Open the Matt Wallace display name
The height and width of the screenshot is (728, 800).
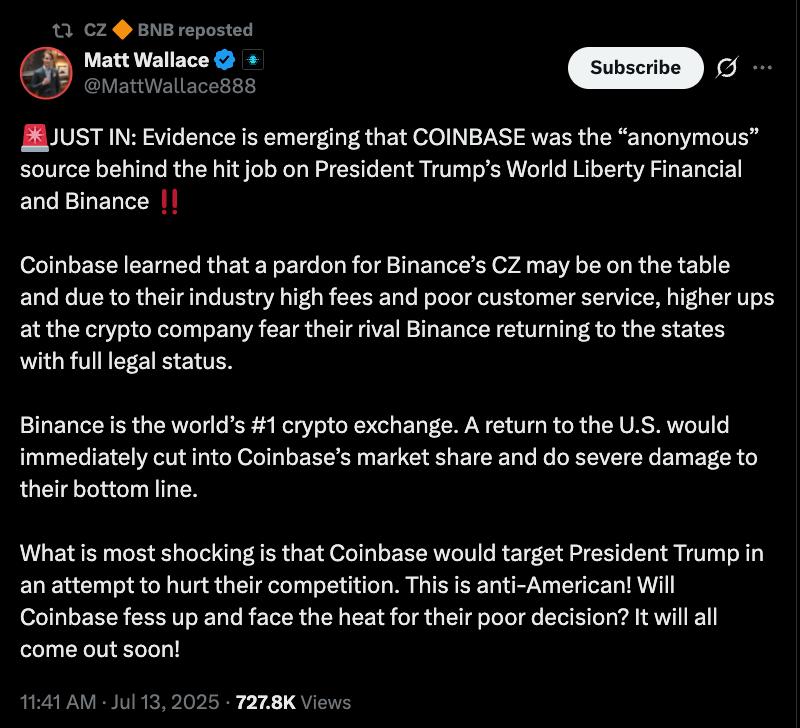pyautogui.click(x=146, y=60)
